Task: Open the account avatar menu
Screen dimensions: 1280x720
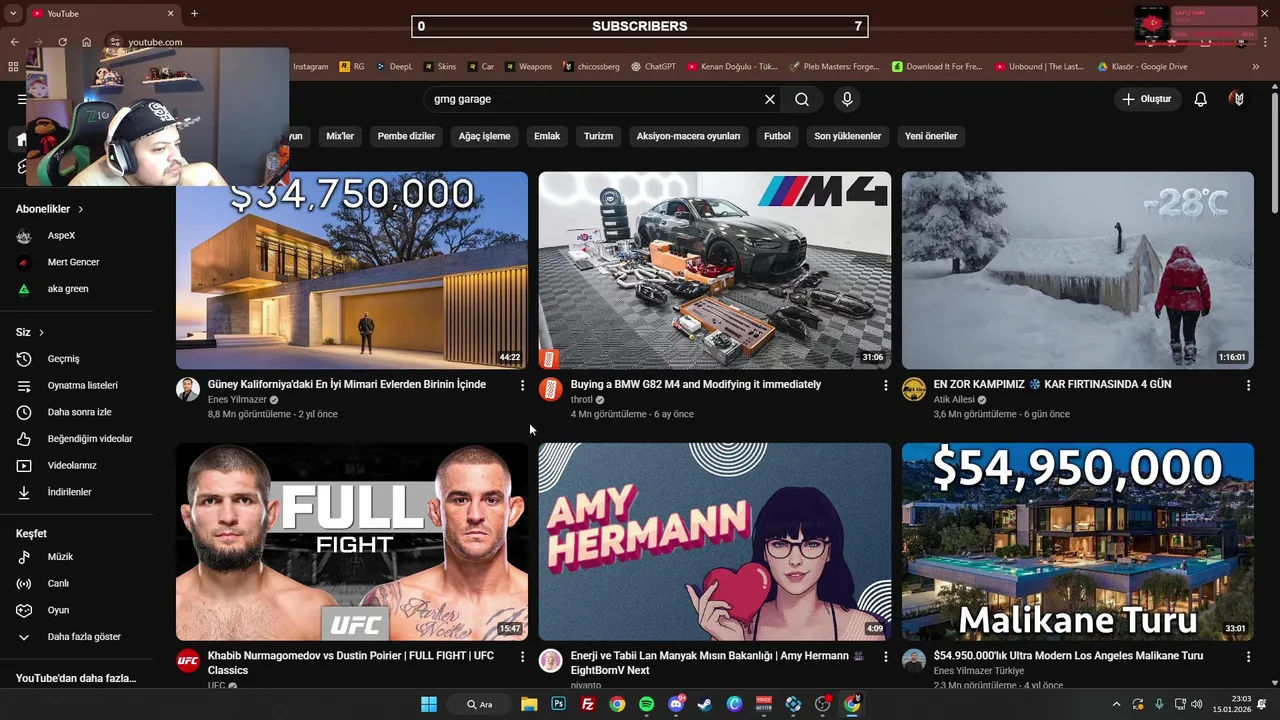Action: coord(1238,99)
